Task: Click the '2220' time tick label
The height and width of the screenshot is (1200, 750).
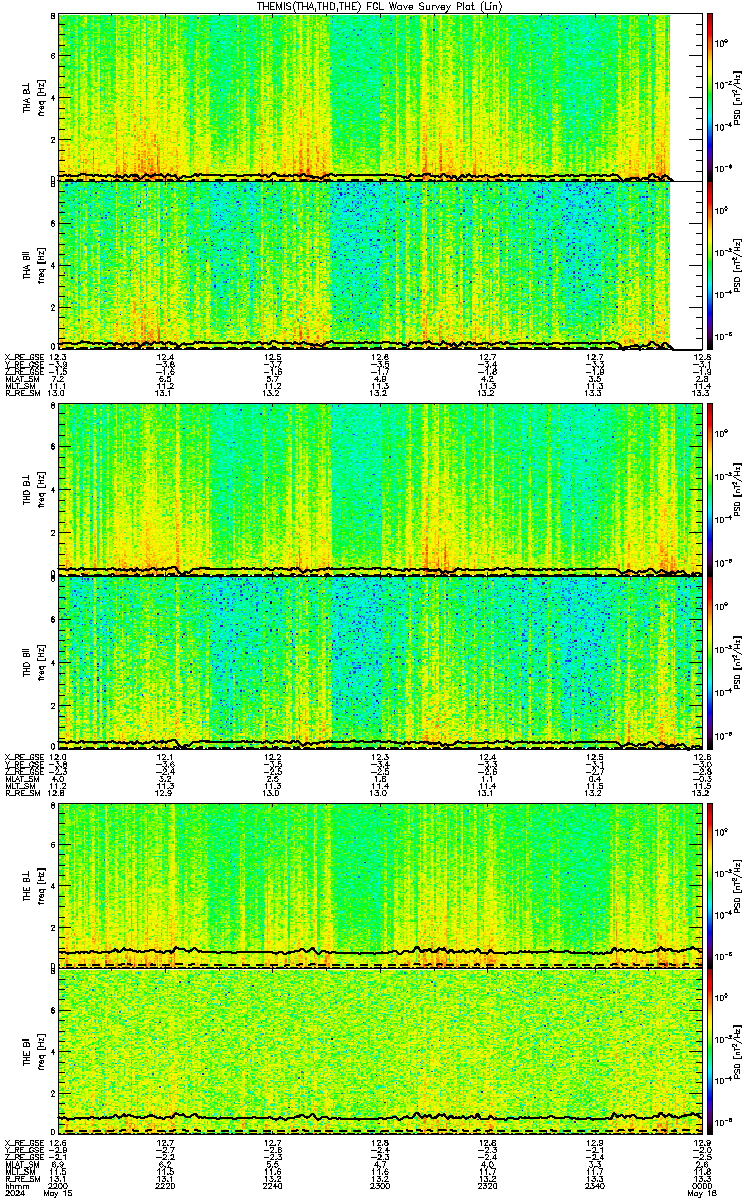Action: 166,1184
